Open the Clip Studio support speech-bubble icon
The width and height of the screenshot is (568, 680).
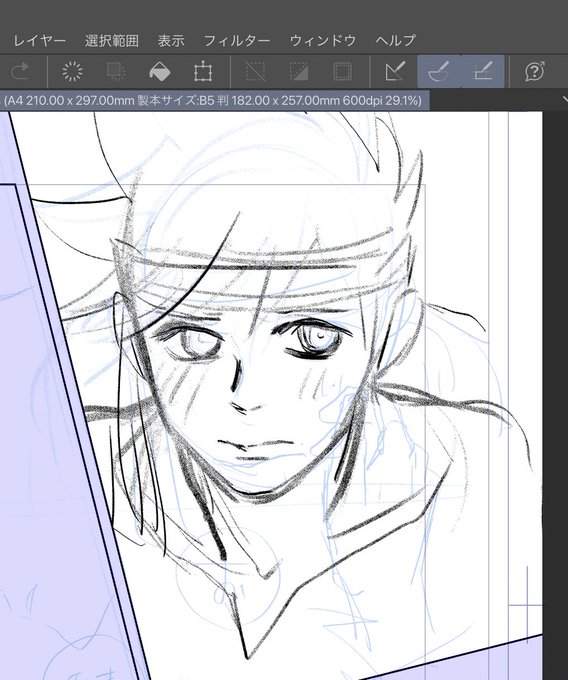pyautogui.click(x=535, y=72)
